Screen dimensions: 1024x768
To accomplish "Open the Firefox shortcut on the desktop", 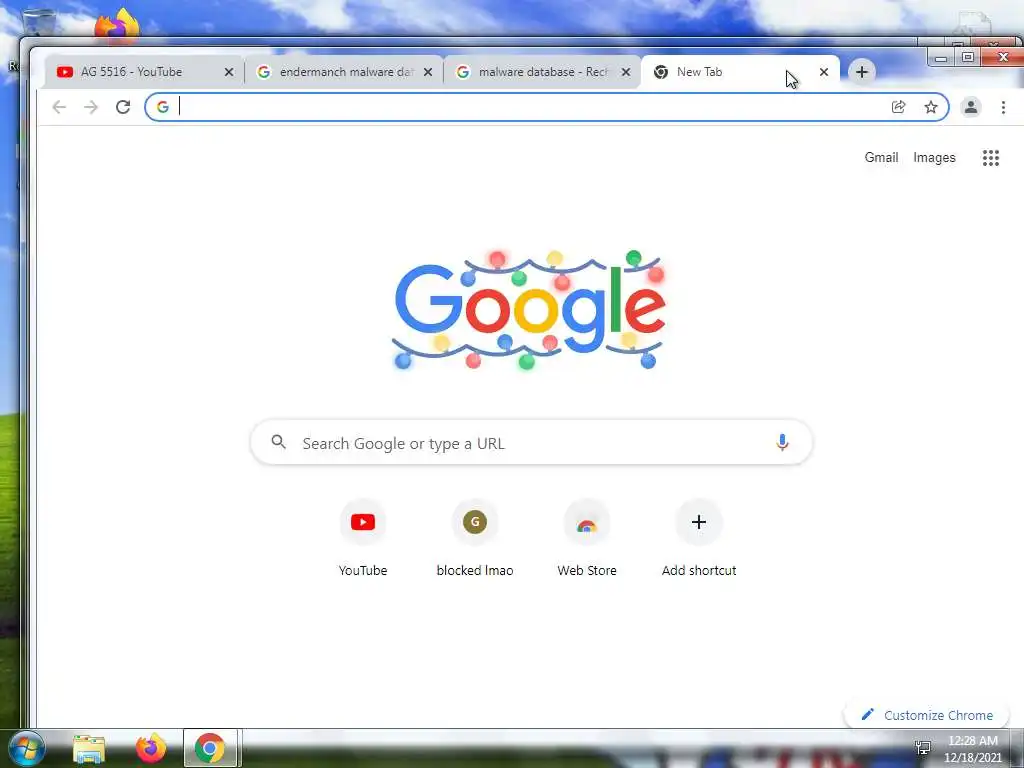I will tap(117, 26).
